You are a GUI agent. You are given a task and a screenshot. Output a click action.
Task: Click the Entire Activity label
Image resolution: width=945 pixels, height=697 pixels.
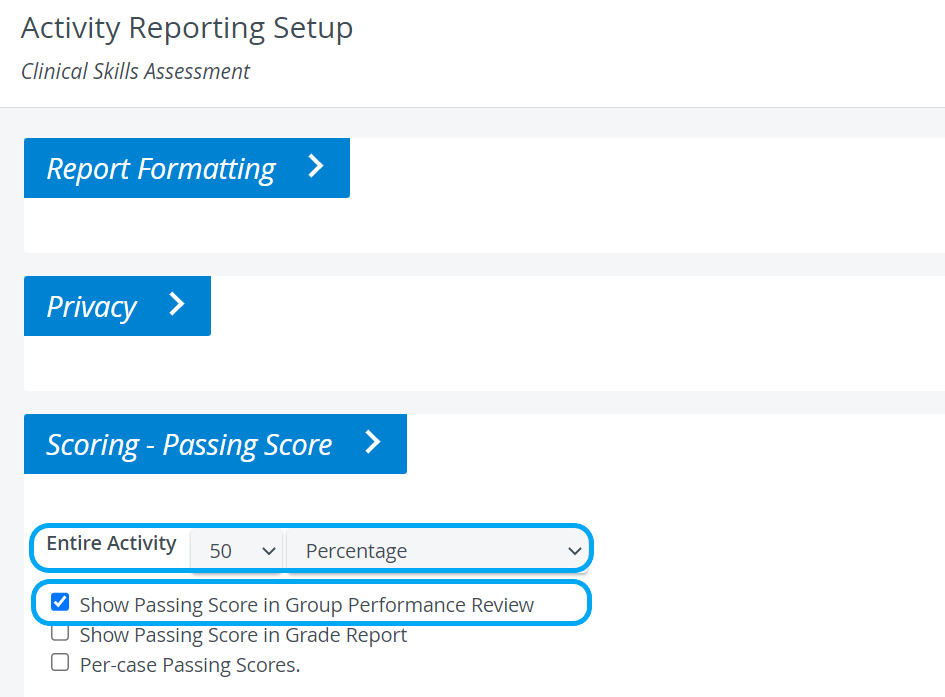point(111,543)
